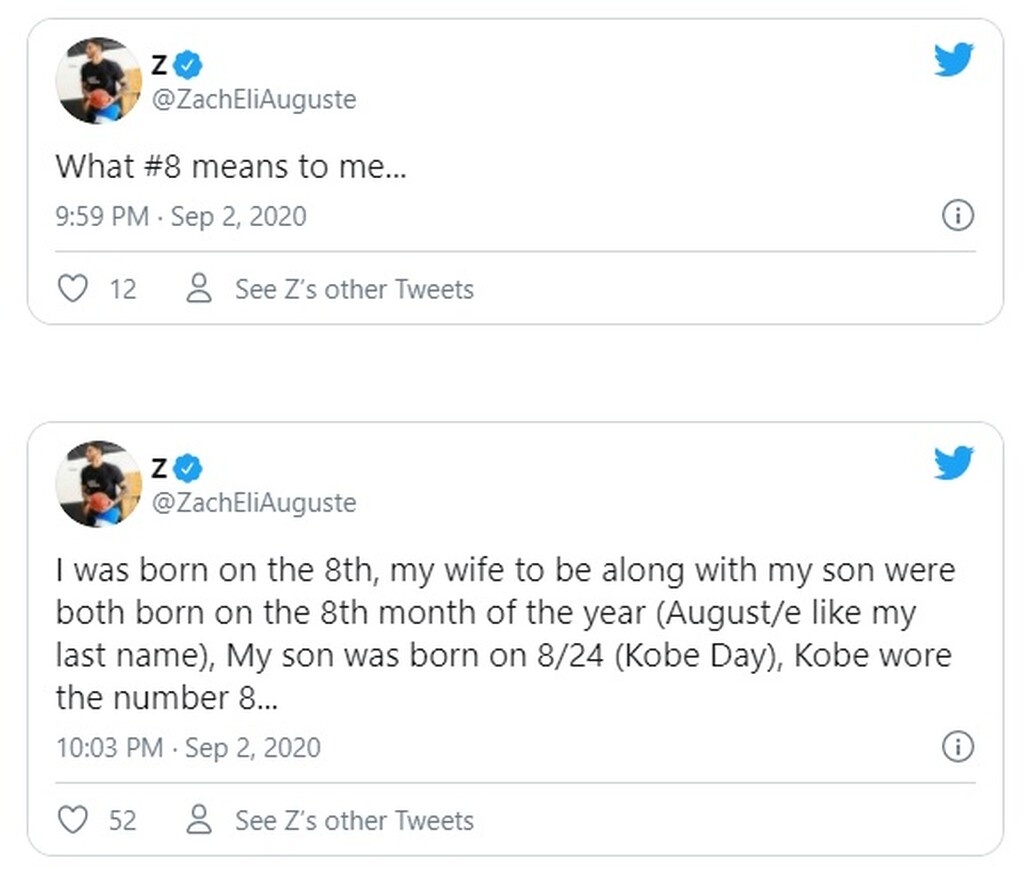
Task: Click the Twitter bird logo in first tweet
Action: [953, 62]
